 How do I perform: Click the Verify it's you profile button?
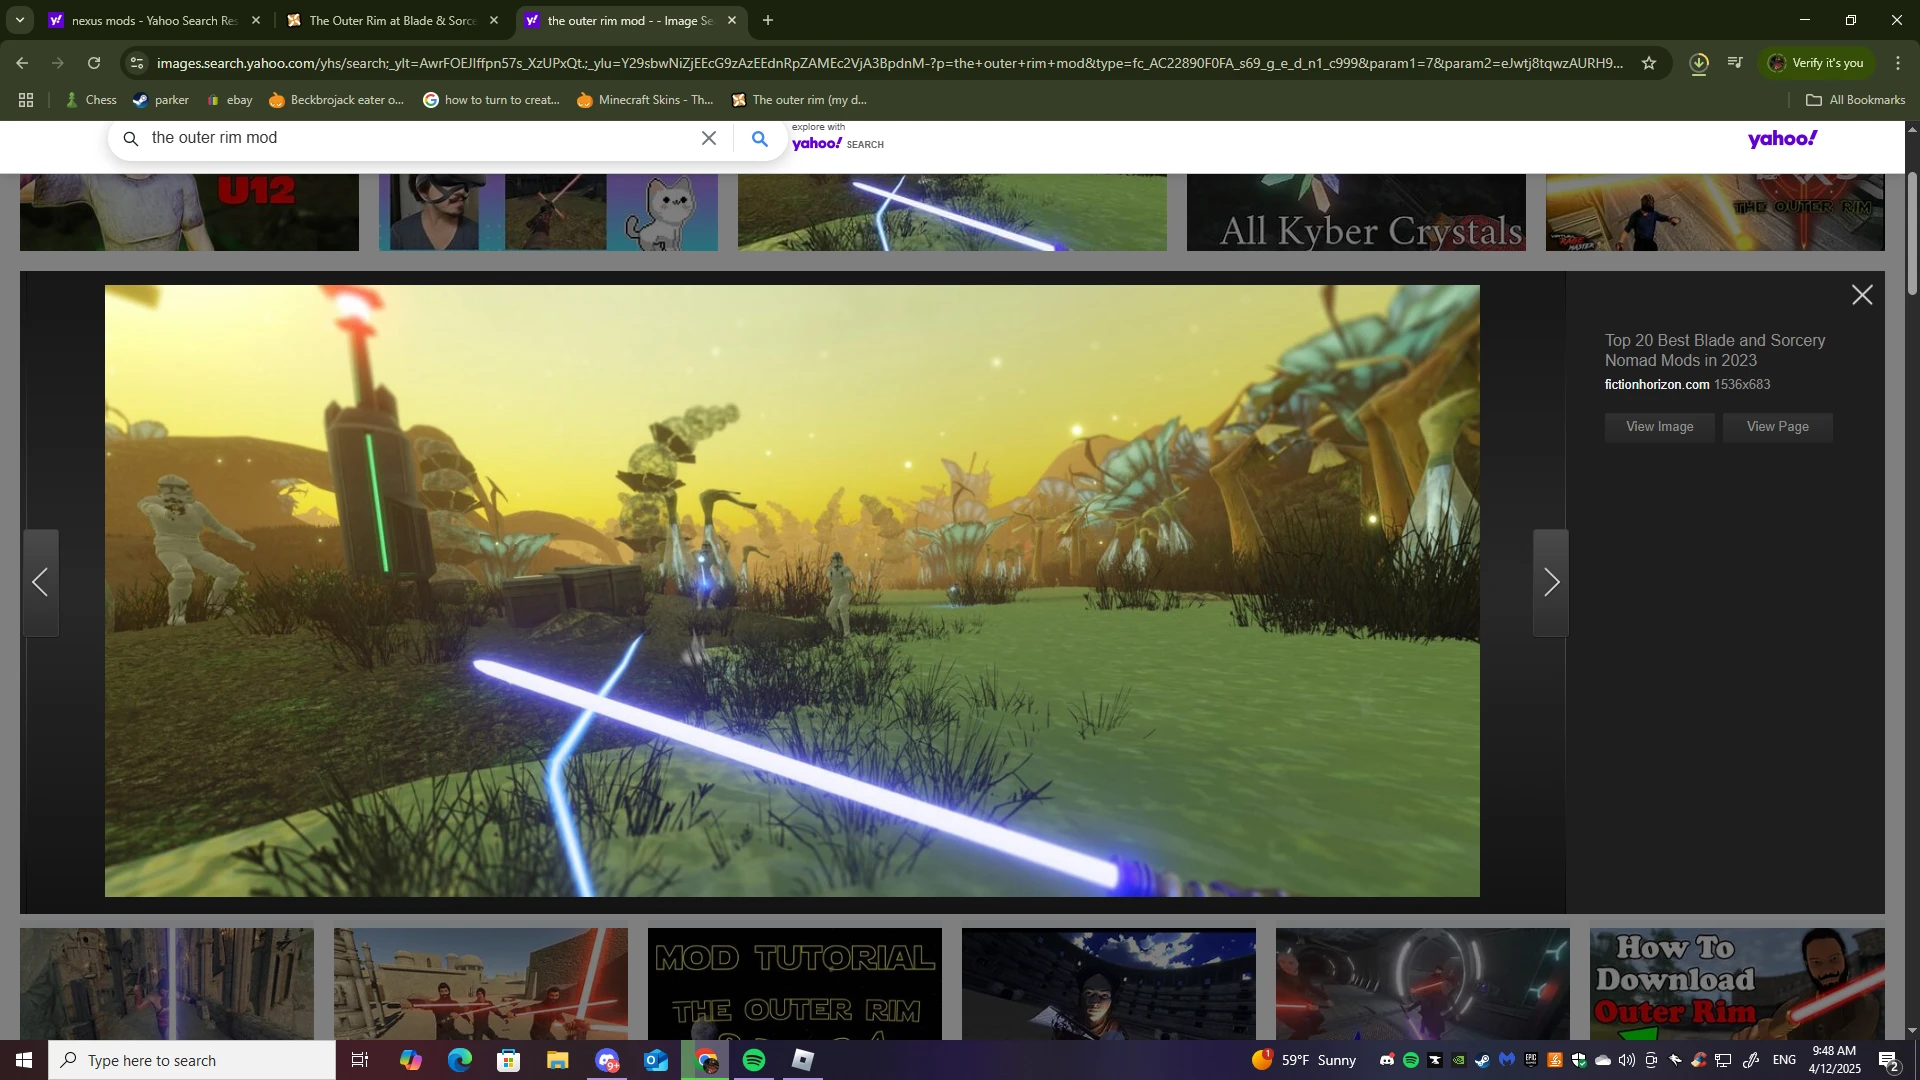pos(1816,63)
